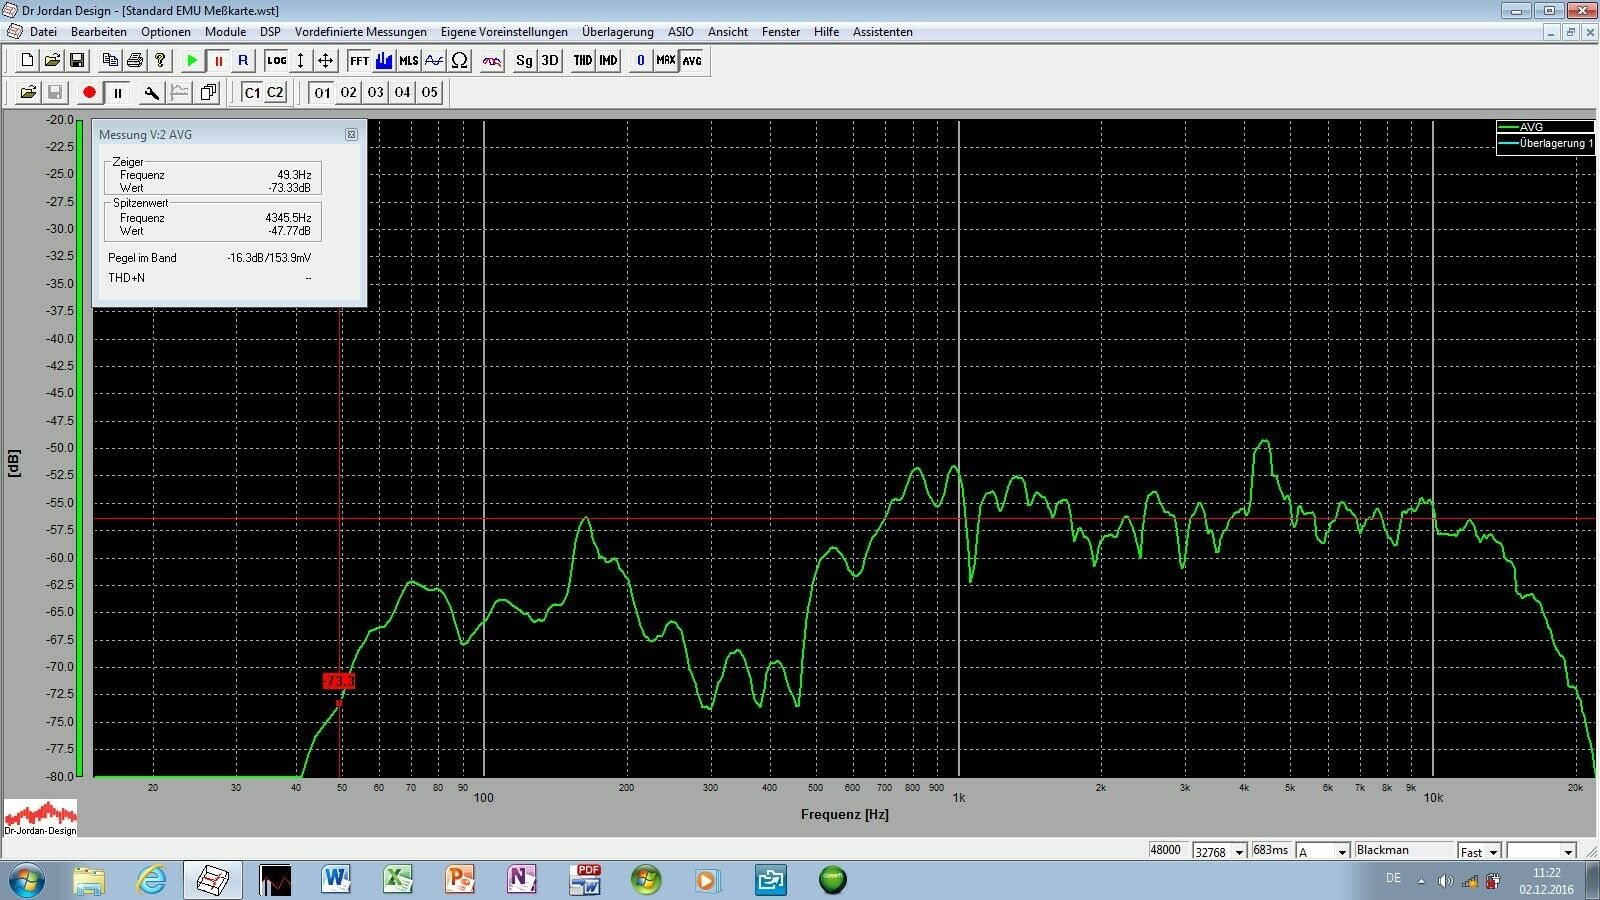Toggle the MAX hold button
This screenshot has width=1600, height=900.
[666, 61]
